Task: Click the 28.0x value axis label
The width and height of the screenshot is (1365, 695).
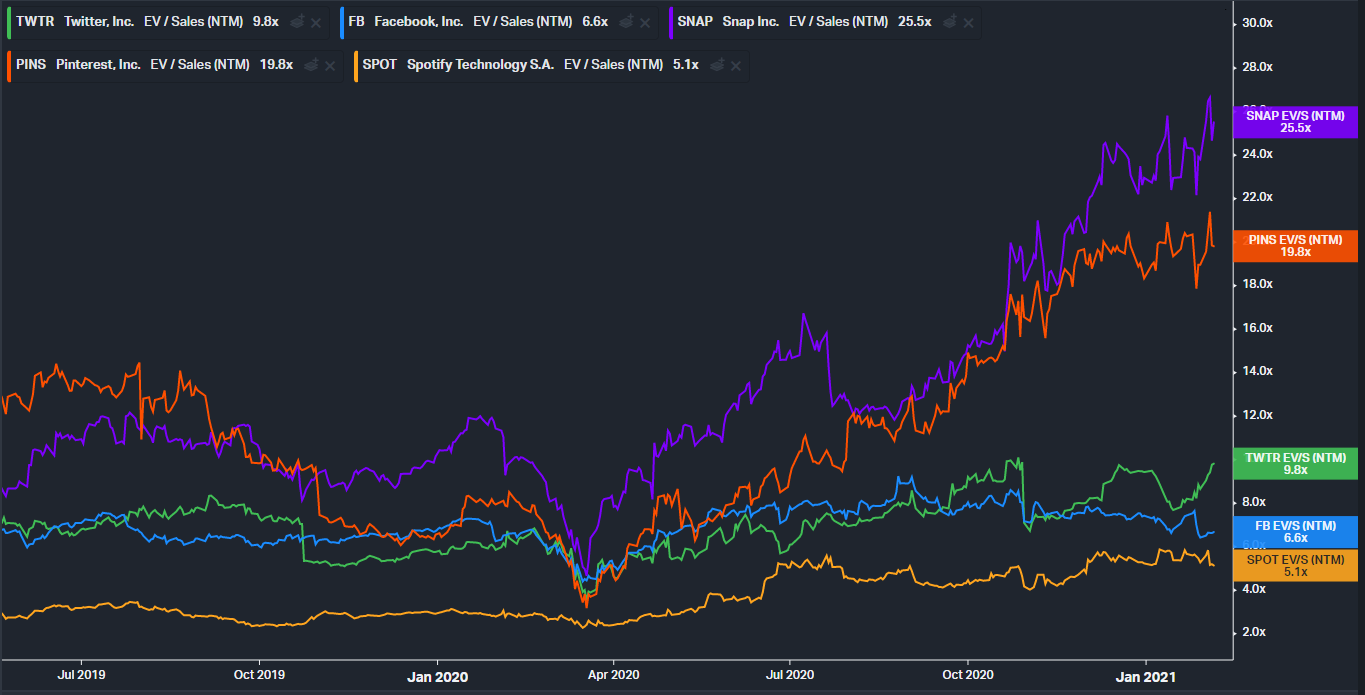Action: click(1256, 67)
